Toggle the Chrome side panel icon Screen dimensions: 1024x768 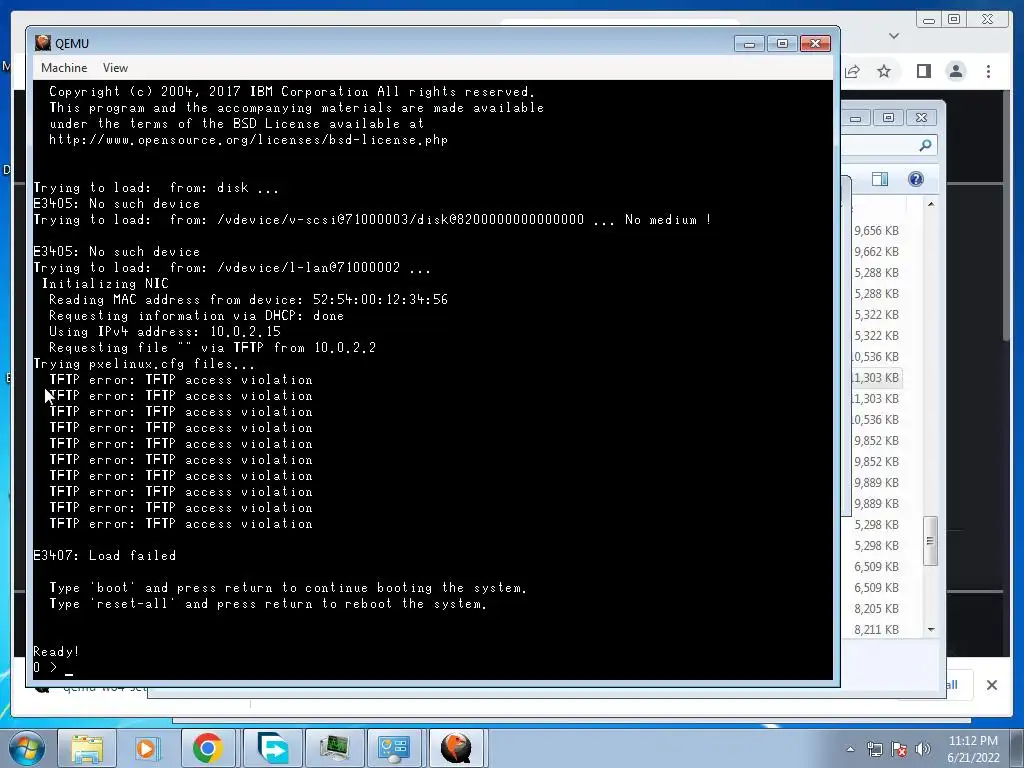[923, 71]
